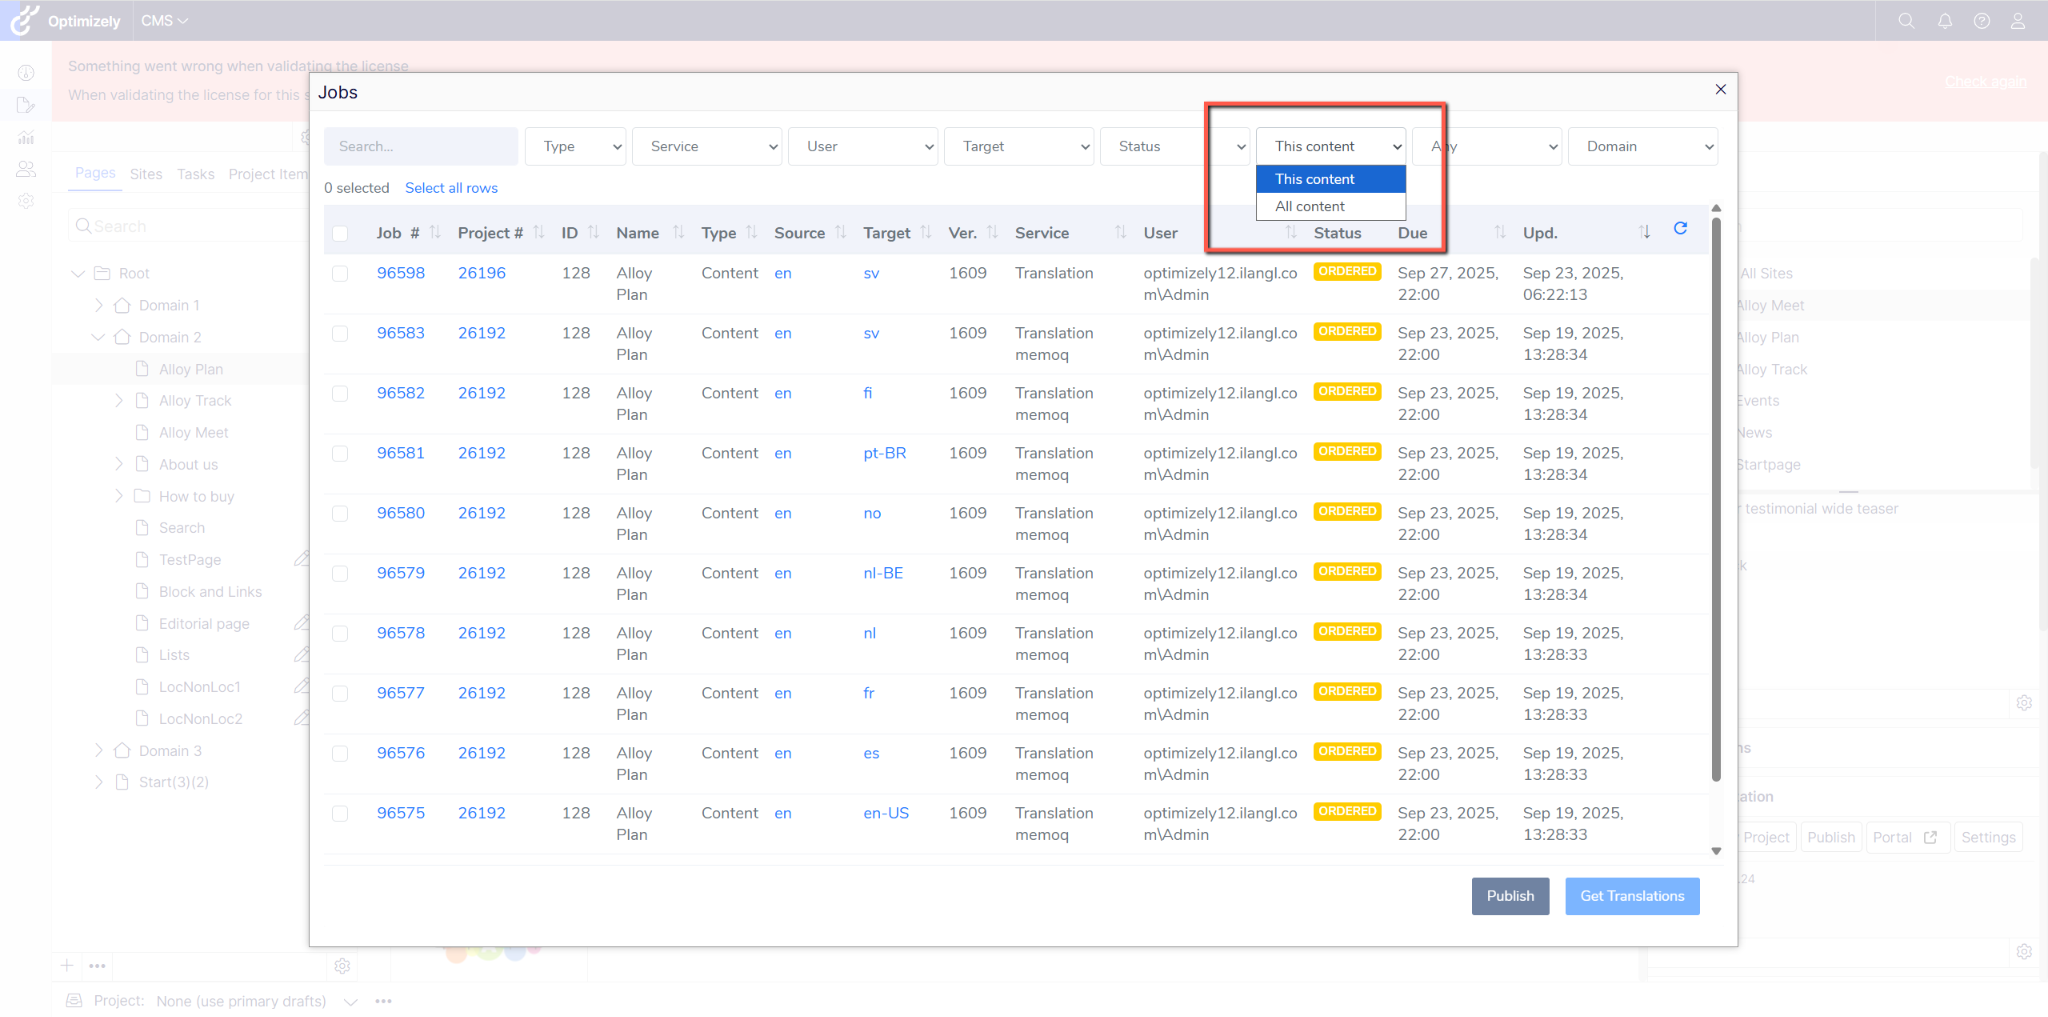Screen dimensions: 2048x1017
Task: Click the jobs Search input field
Action: 421,147
